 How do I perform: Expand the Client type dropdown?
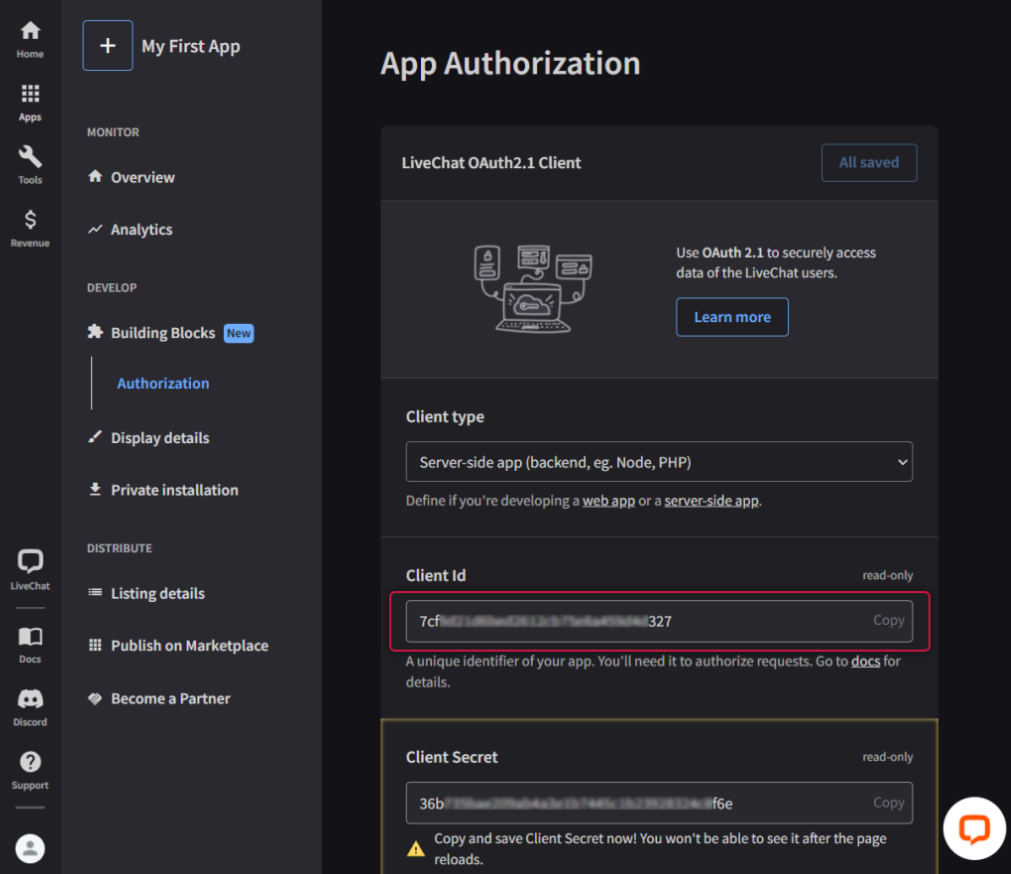[659, 462]
